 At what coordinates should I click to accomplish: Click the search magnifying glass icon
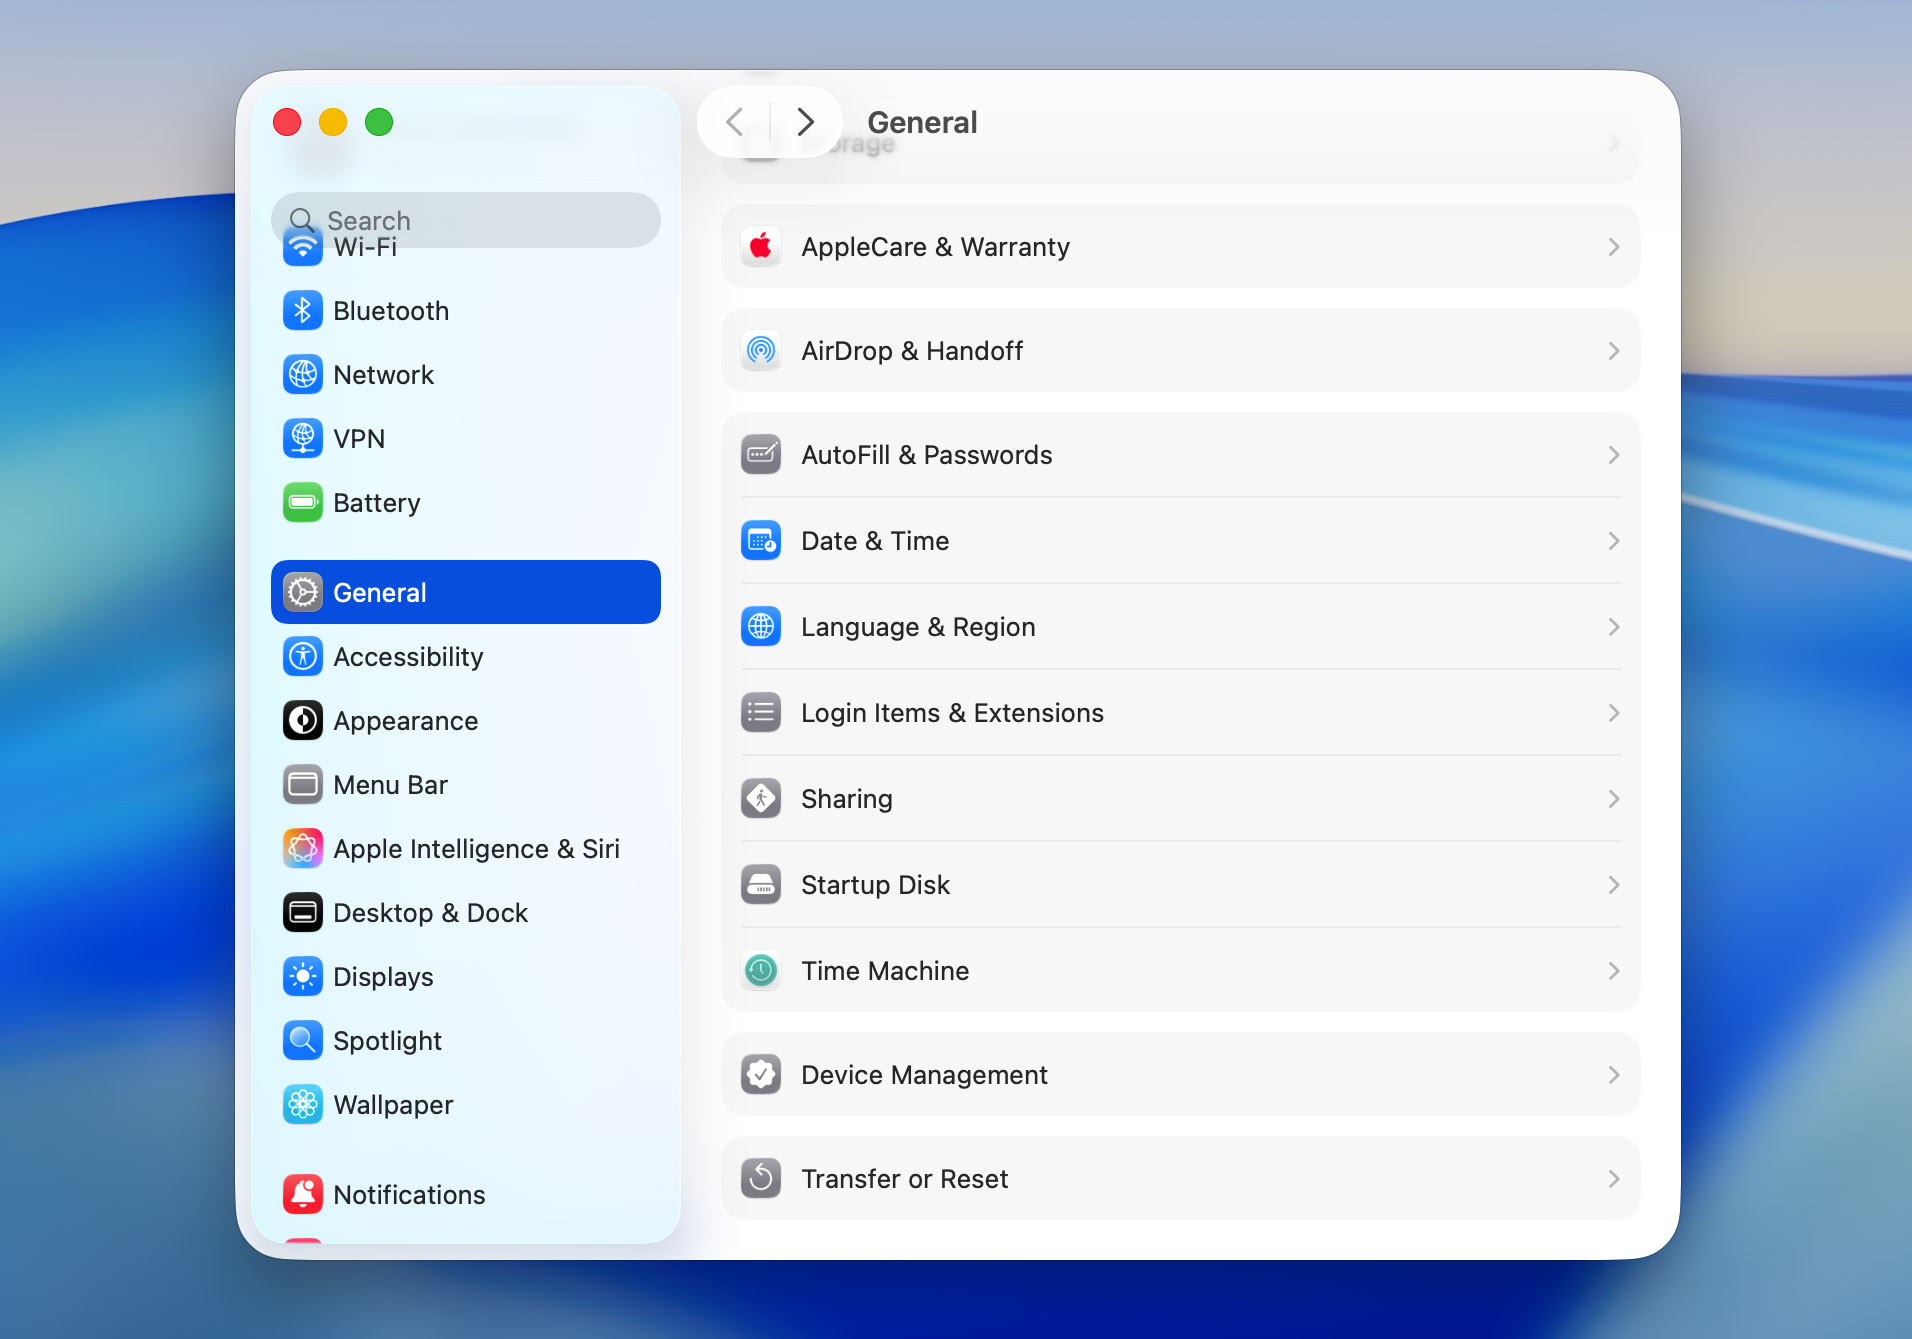point(301,220)
